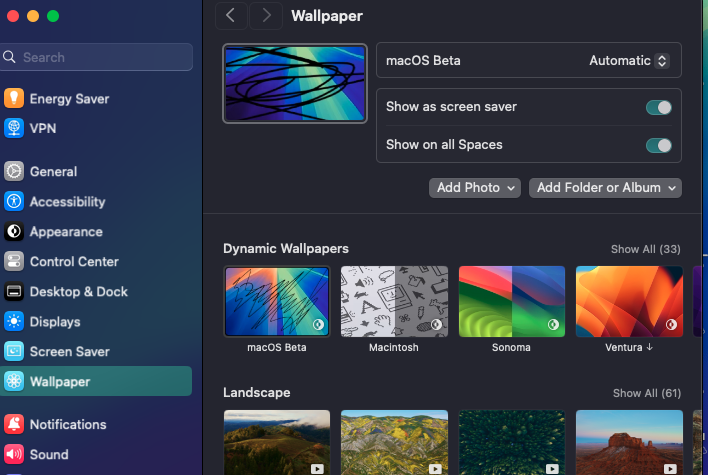Open the Automatic appearance dropdown
This screenshot has width=708, height=475.
628,60
